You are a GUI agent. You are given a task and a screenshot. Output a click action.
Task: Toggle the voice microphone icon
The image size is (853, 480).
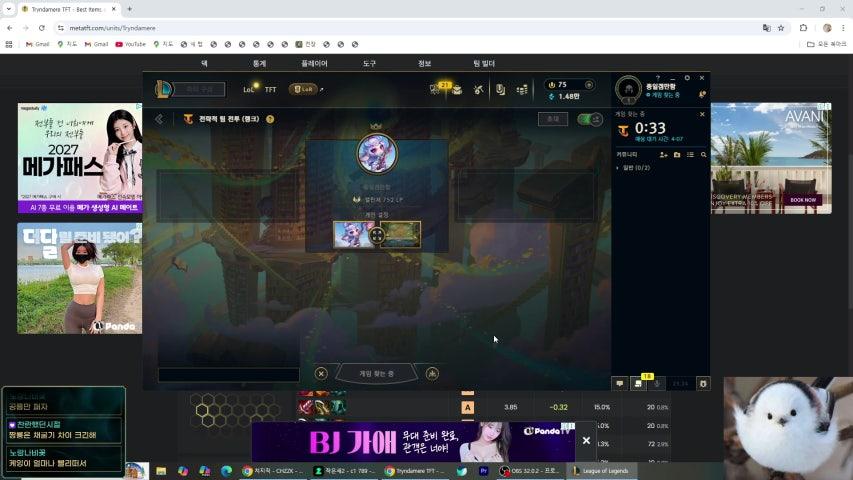(x=657, y=384)
